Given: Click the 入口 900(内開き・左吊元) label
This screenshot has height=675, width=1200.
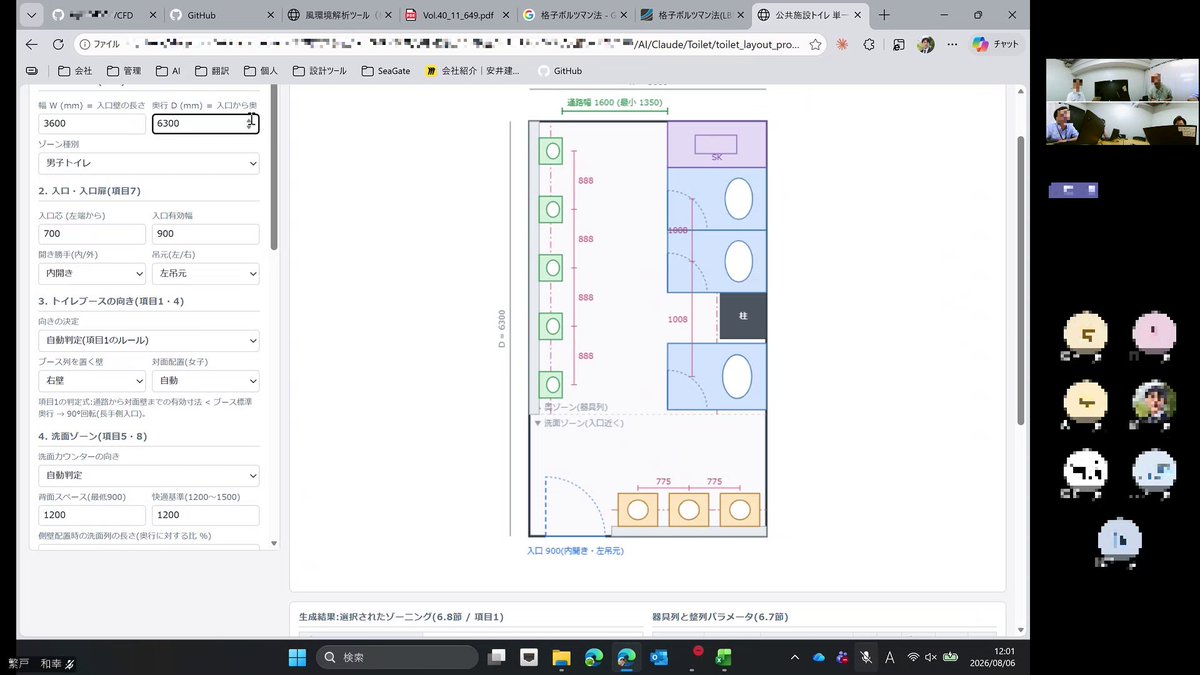Looking at the screenshot, I should pyautogui.click(x=575, y=550).
